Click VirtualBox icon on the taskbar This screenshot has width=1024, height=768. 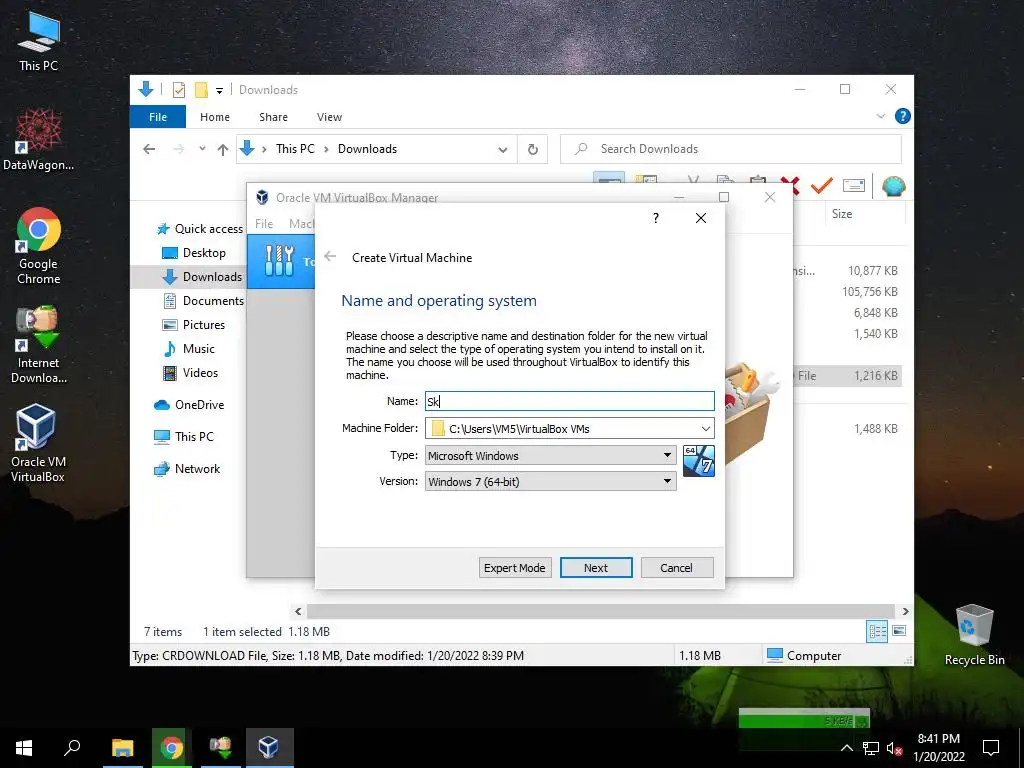(x=269, y=748)
